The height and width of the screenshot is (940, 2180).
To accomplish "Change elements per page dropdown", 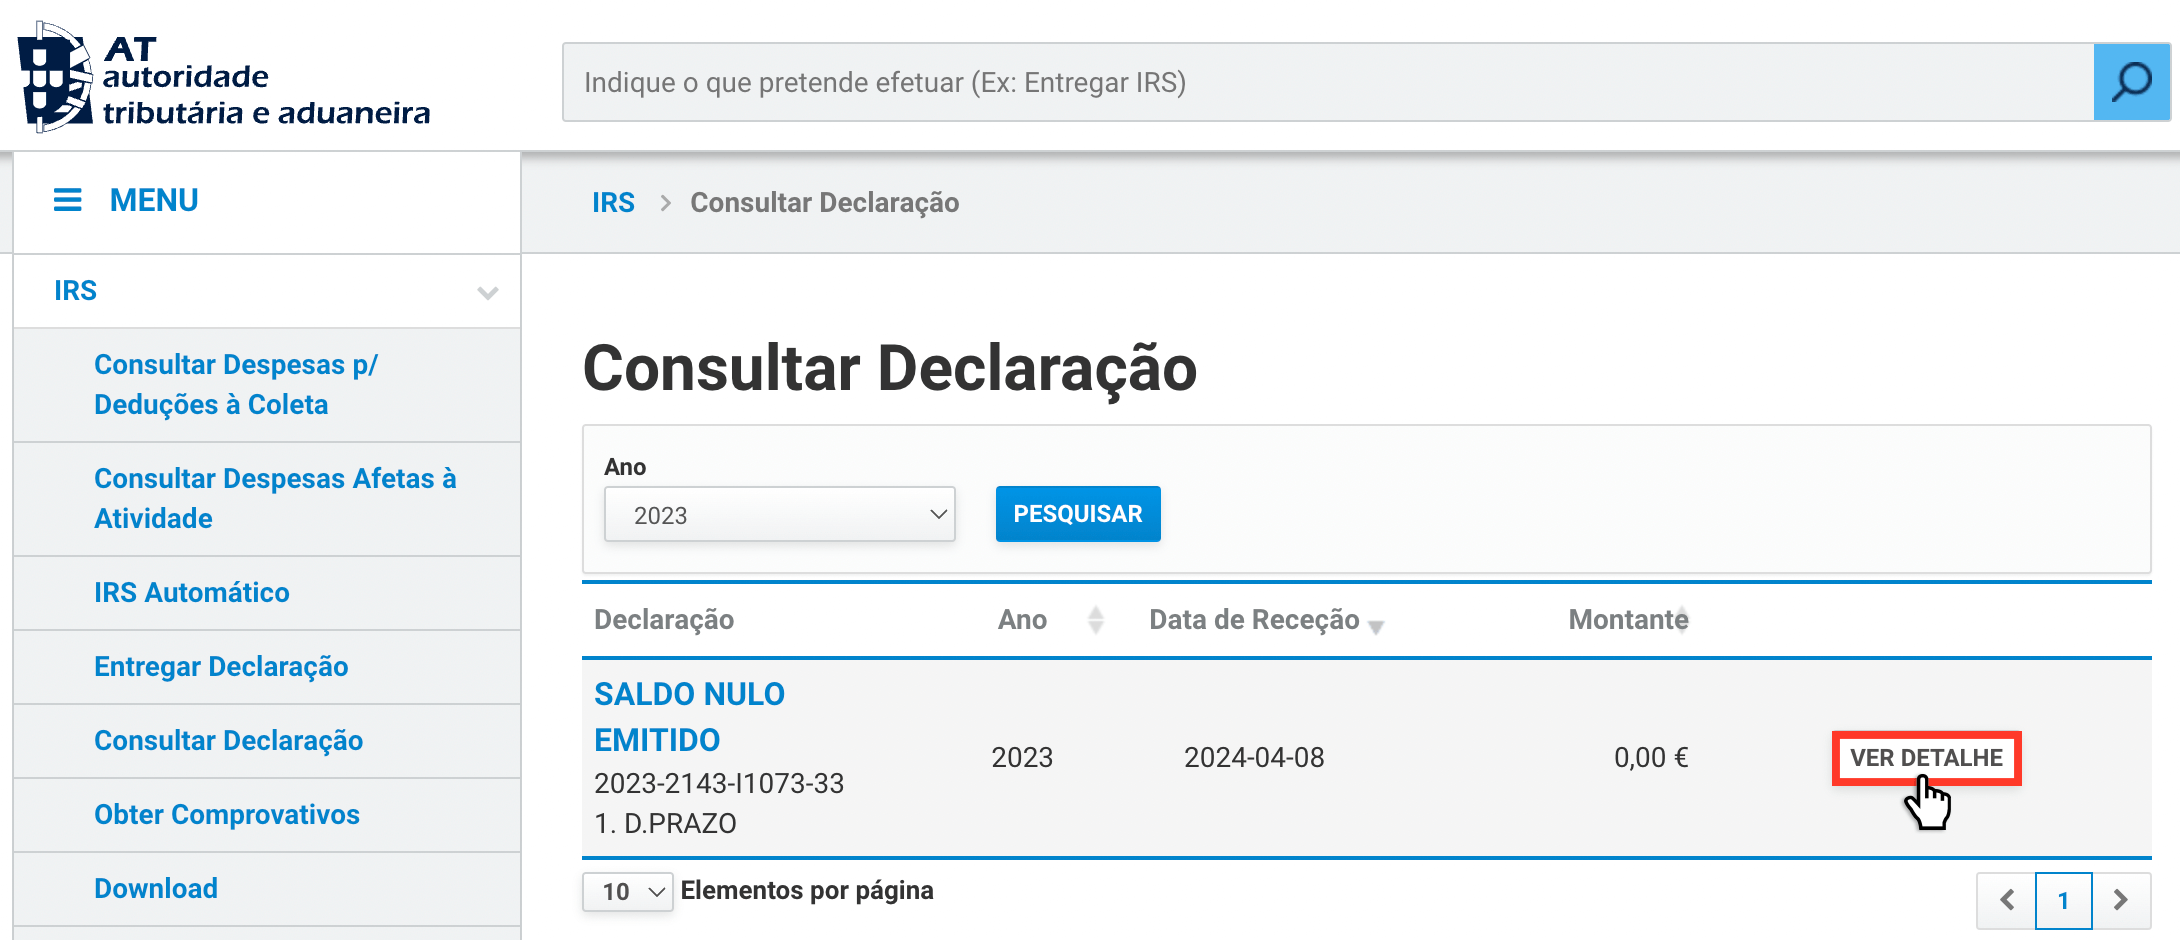I will (627, 892).
